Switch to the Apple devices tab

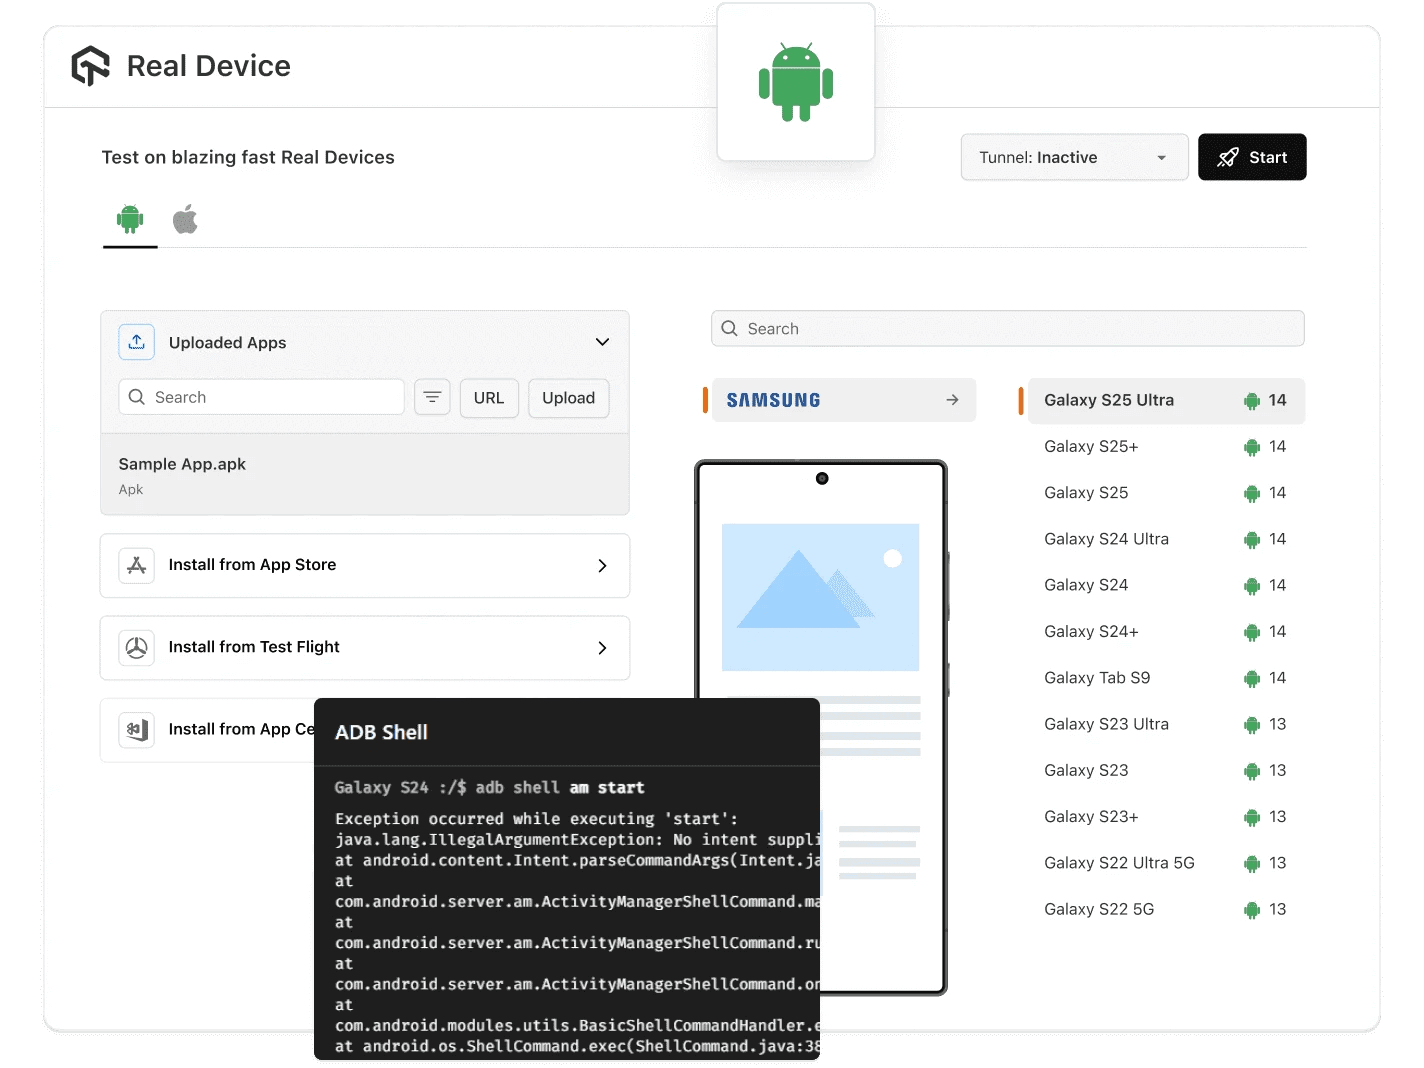[185, 219]
